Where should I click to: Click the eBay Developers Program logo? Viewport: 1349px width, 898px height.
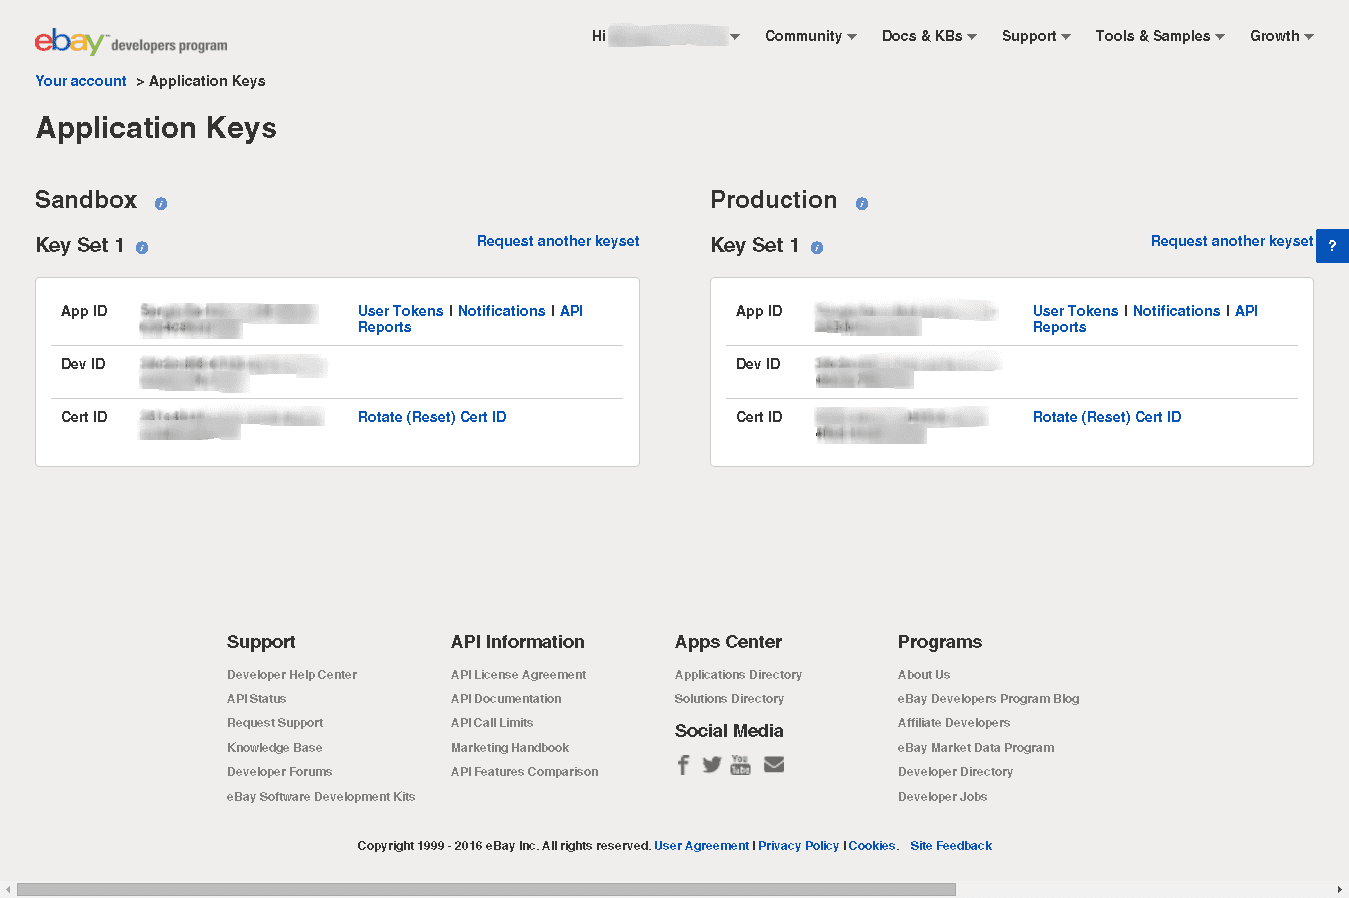pyautogui.click(x=130, y=42)
